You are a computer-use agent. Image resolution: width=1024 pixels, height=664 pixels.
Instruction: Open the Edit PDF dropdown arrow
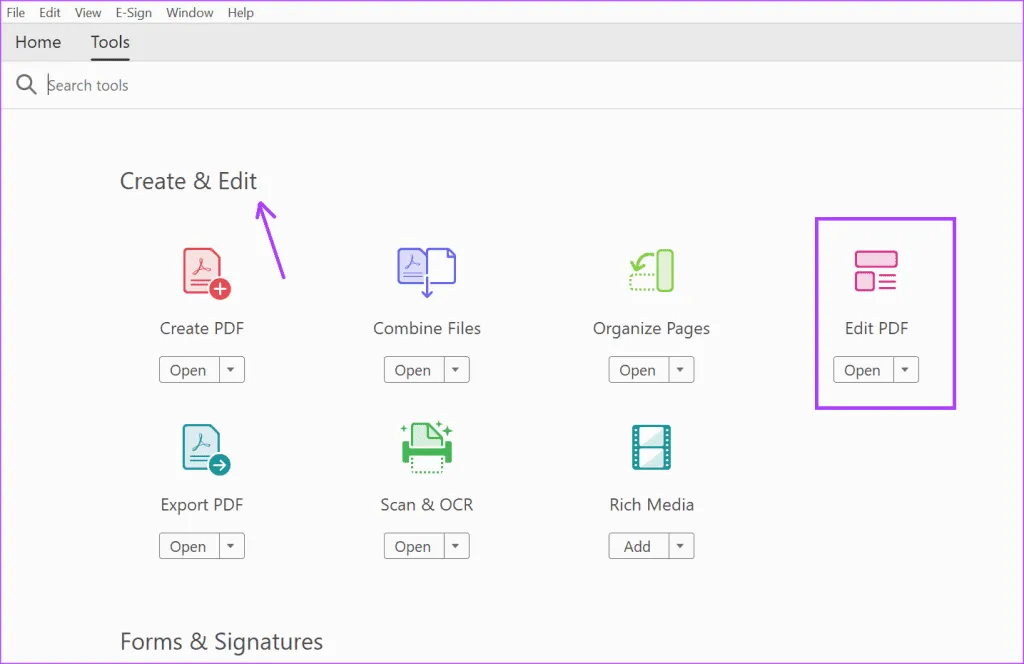click(x=905, y=370)
